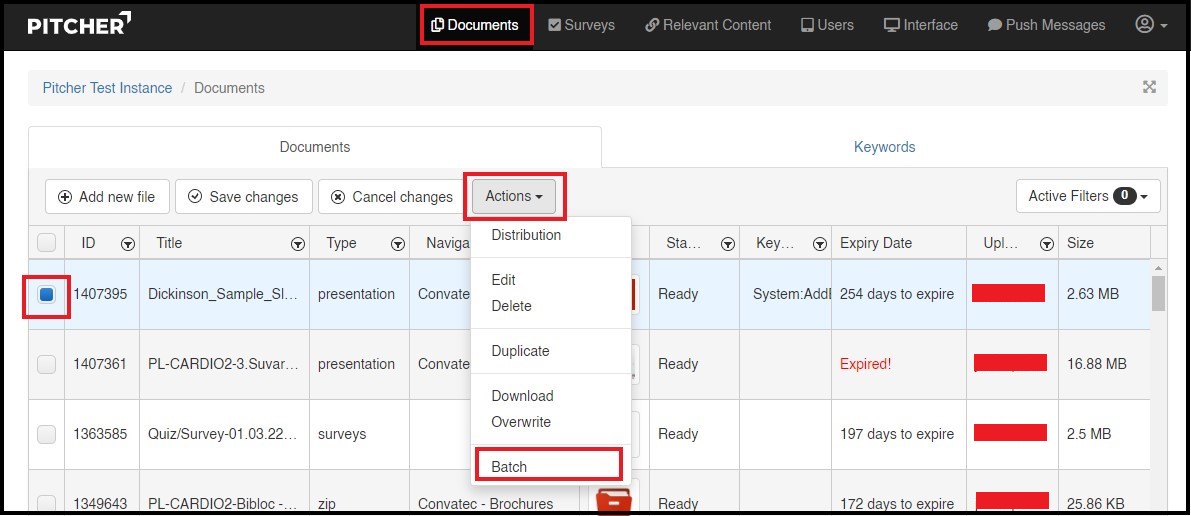Click the expand fullscreen icon in breadcrumb bar
Image resolution: width=1191 pixels, height=516 pixels.
click(1149, 87)
